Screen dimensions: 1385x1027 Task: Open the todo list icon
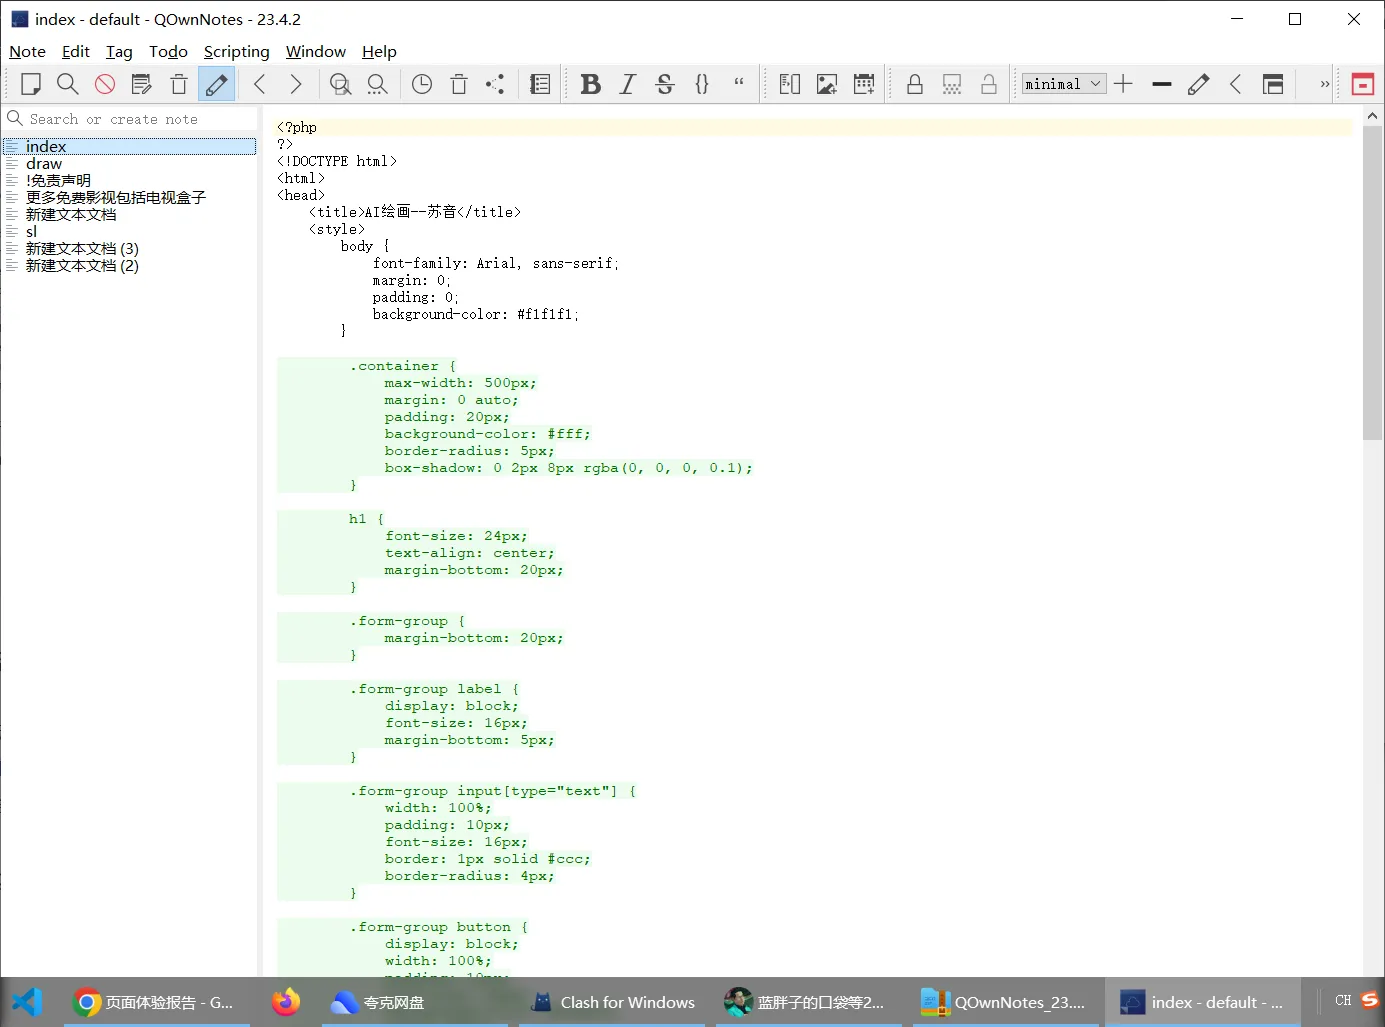pos(540,84)
